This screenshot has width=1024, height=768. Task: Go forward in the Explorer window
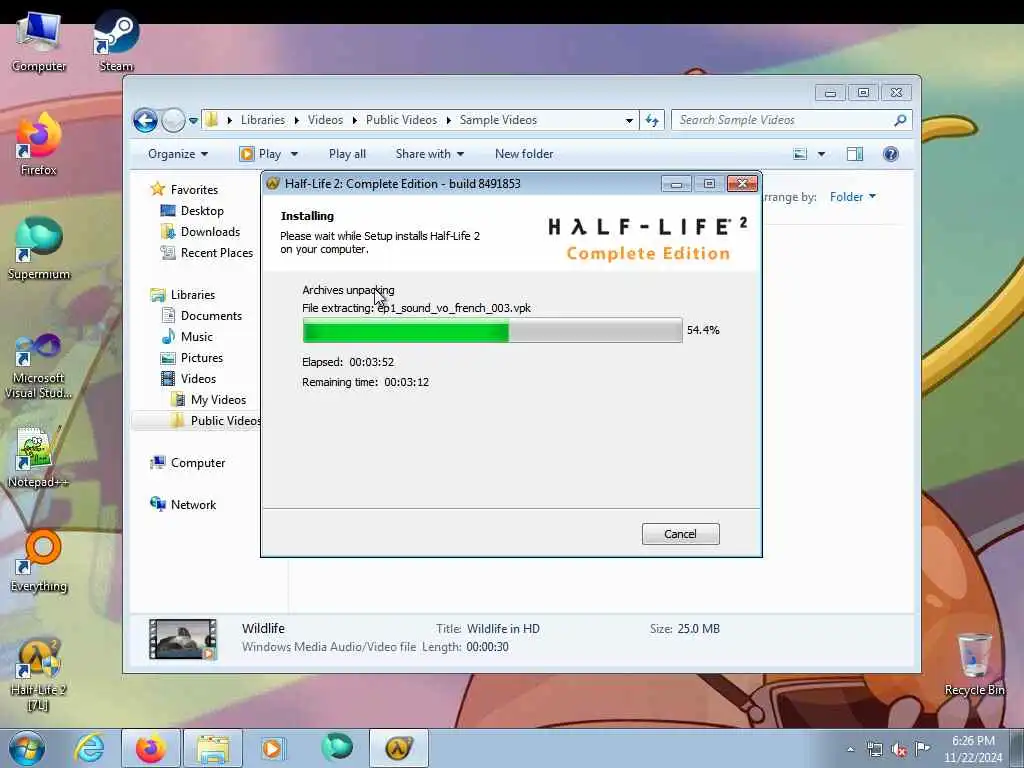click(x=173, y=120)
